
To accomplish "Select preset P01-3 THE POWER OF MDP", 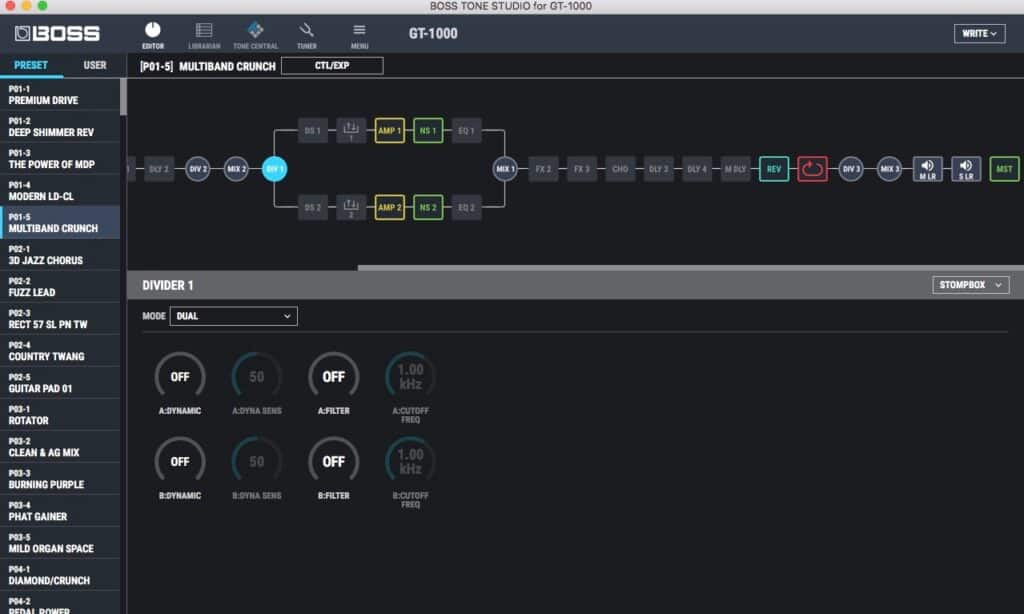I will [x=60, y=159].
